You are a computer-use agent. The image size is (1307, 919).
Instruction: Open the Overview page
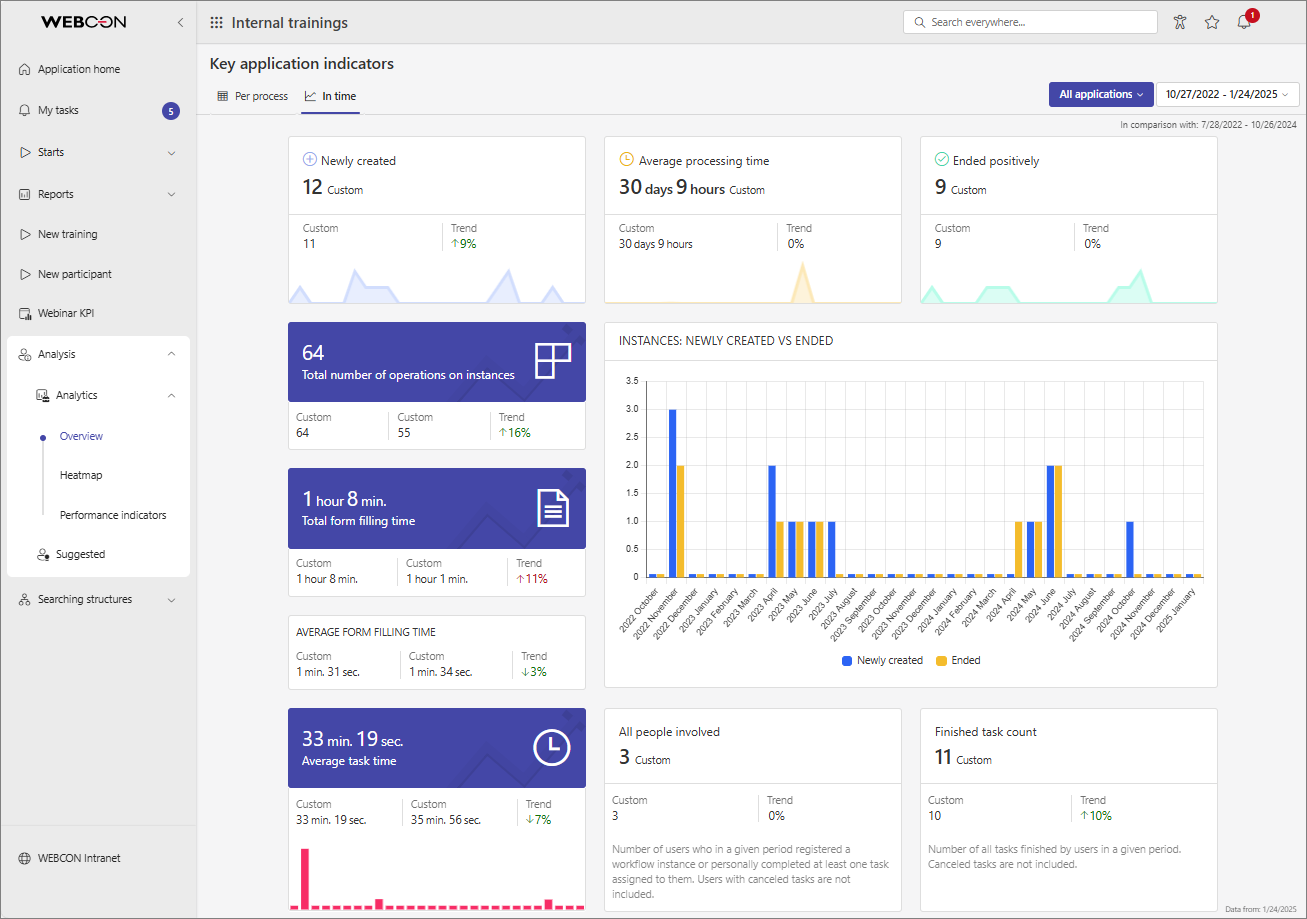(x=81, y=436)
